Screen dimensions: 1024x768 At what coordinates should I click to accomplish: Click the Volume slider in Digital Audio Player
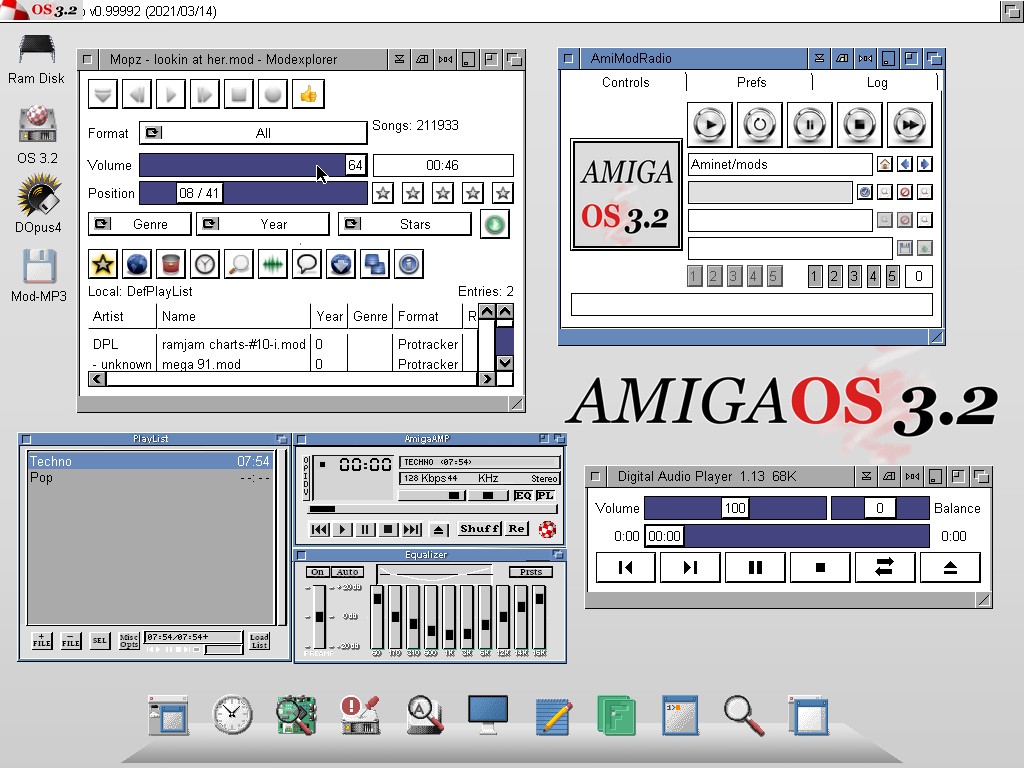[x=735, y=508]
